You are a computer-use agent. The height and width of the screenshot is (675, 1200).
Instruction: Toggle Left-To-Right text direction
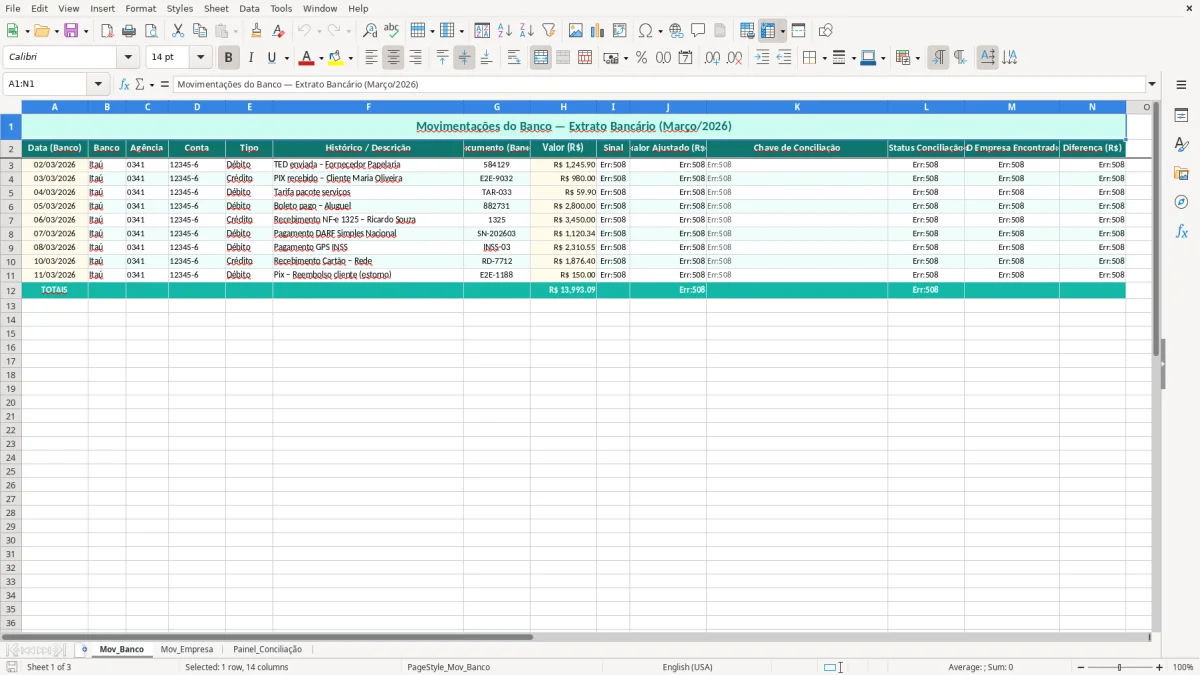(x=938, y=58)
